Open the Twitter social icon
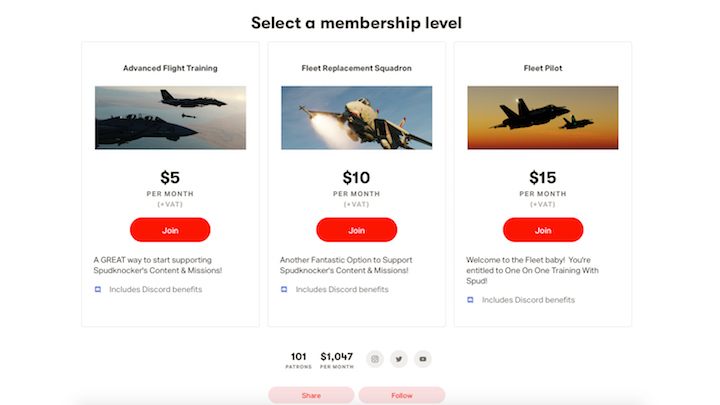The width and height of the screenshot is (720, 405). coord(399,359)
